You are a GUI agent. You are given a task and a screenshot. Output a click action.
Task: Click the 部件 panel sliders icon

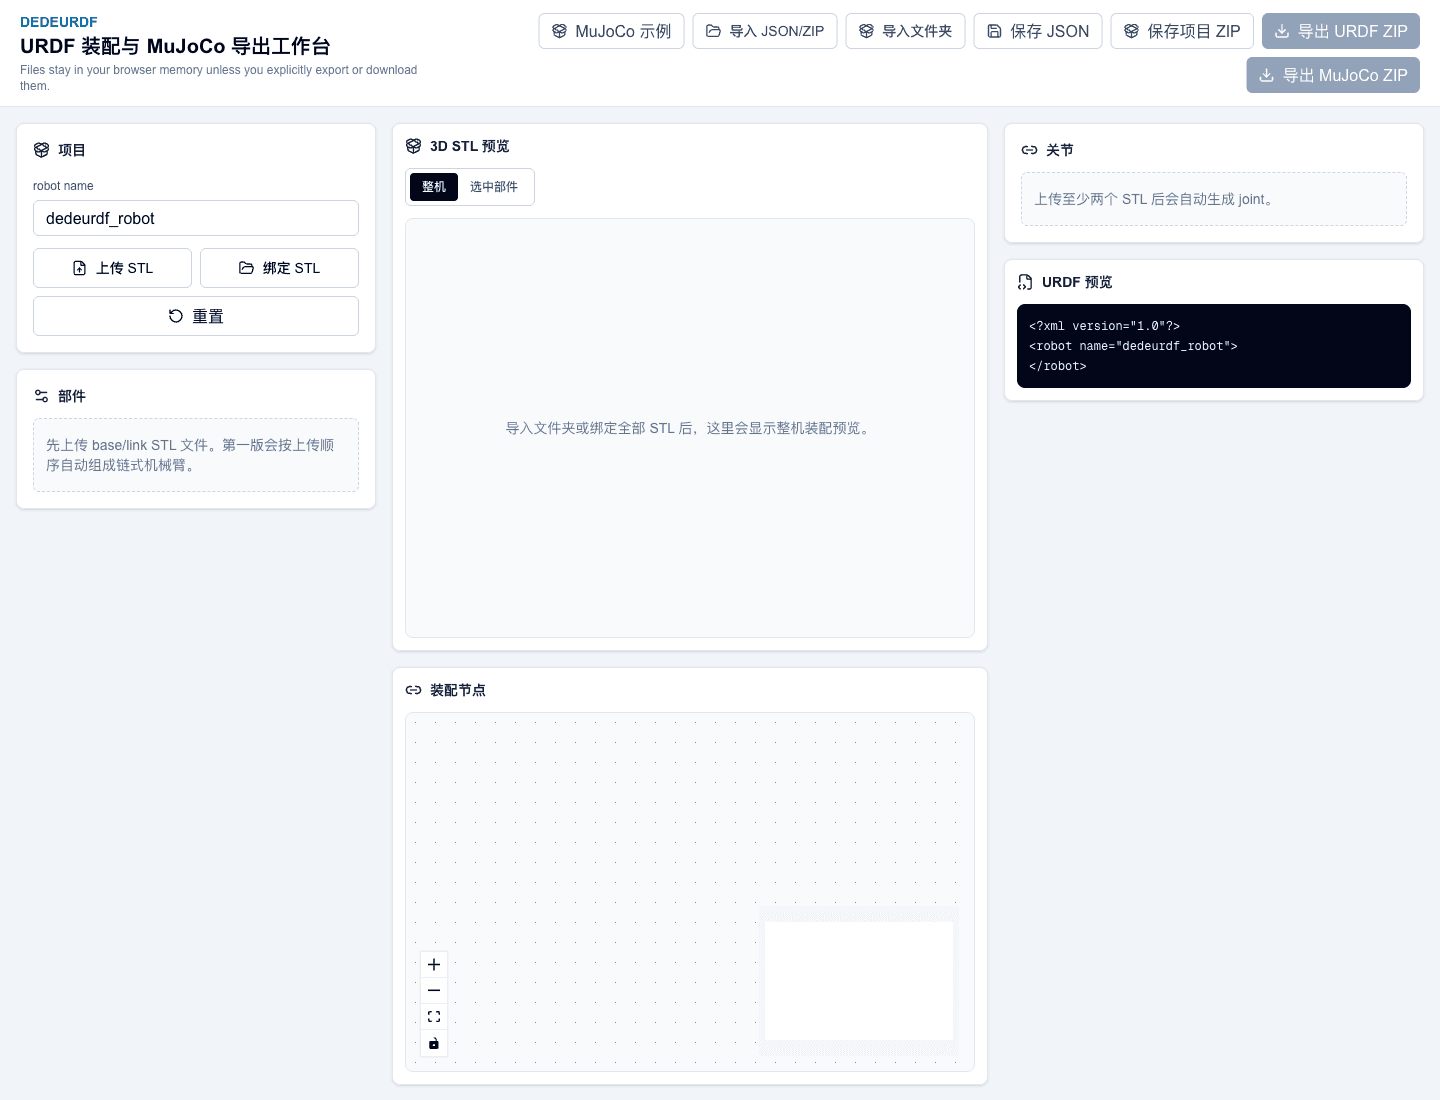[41, 396]
